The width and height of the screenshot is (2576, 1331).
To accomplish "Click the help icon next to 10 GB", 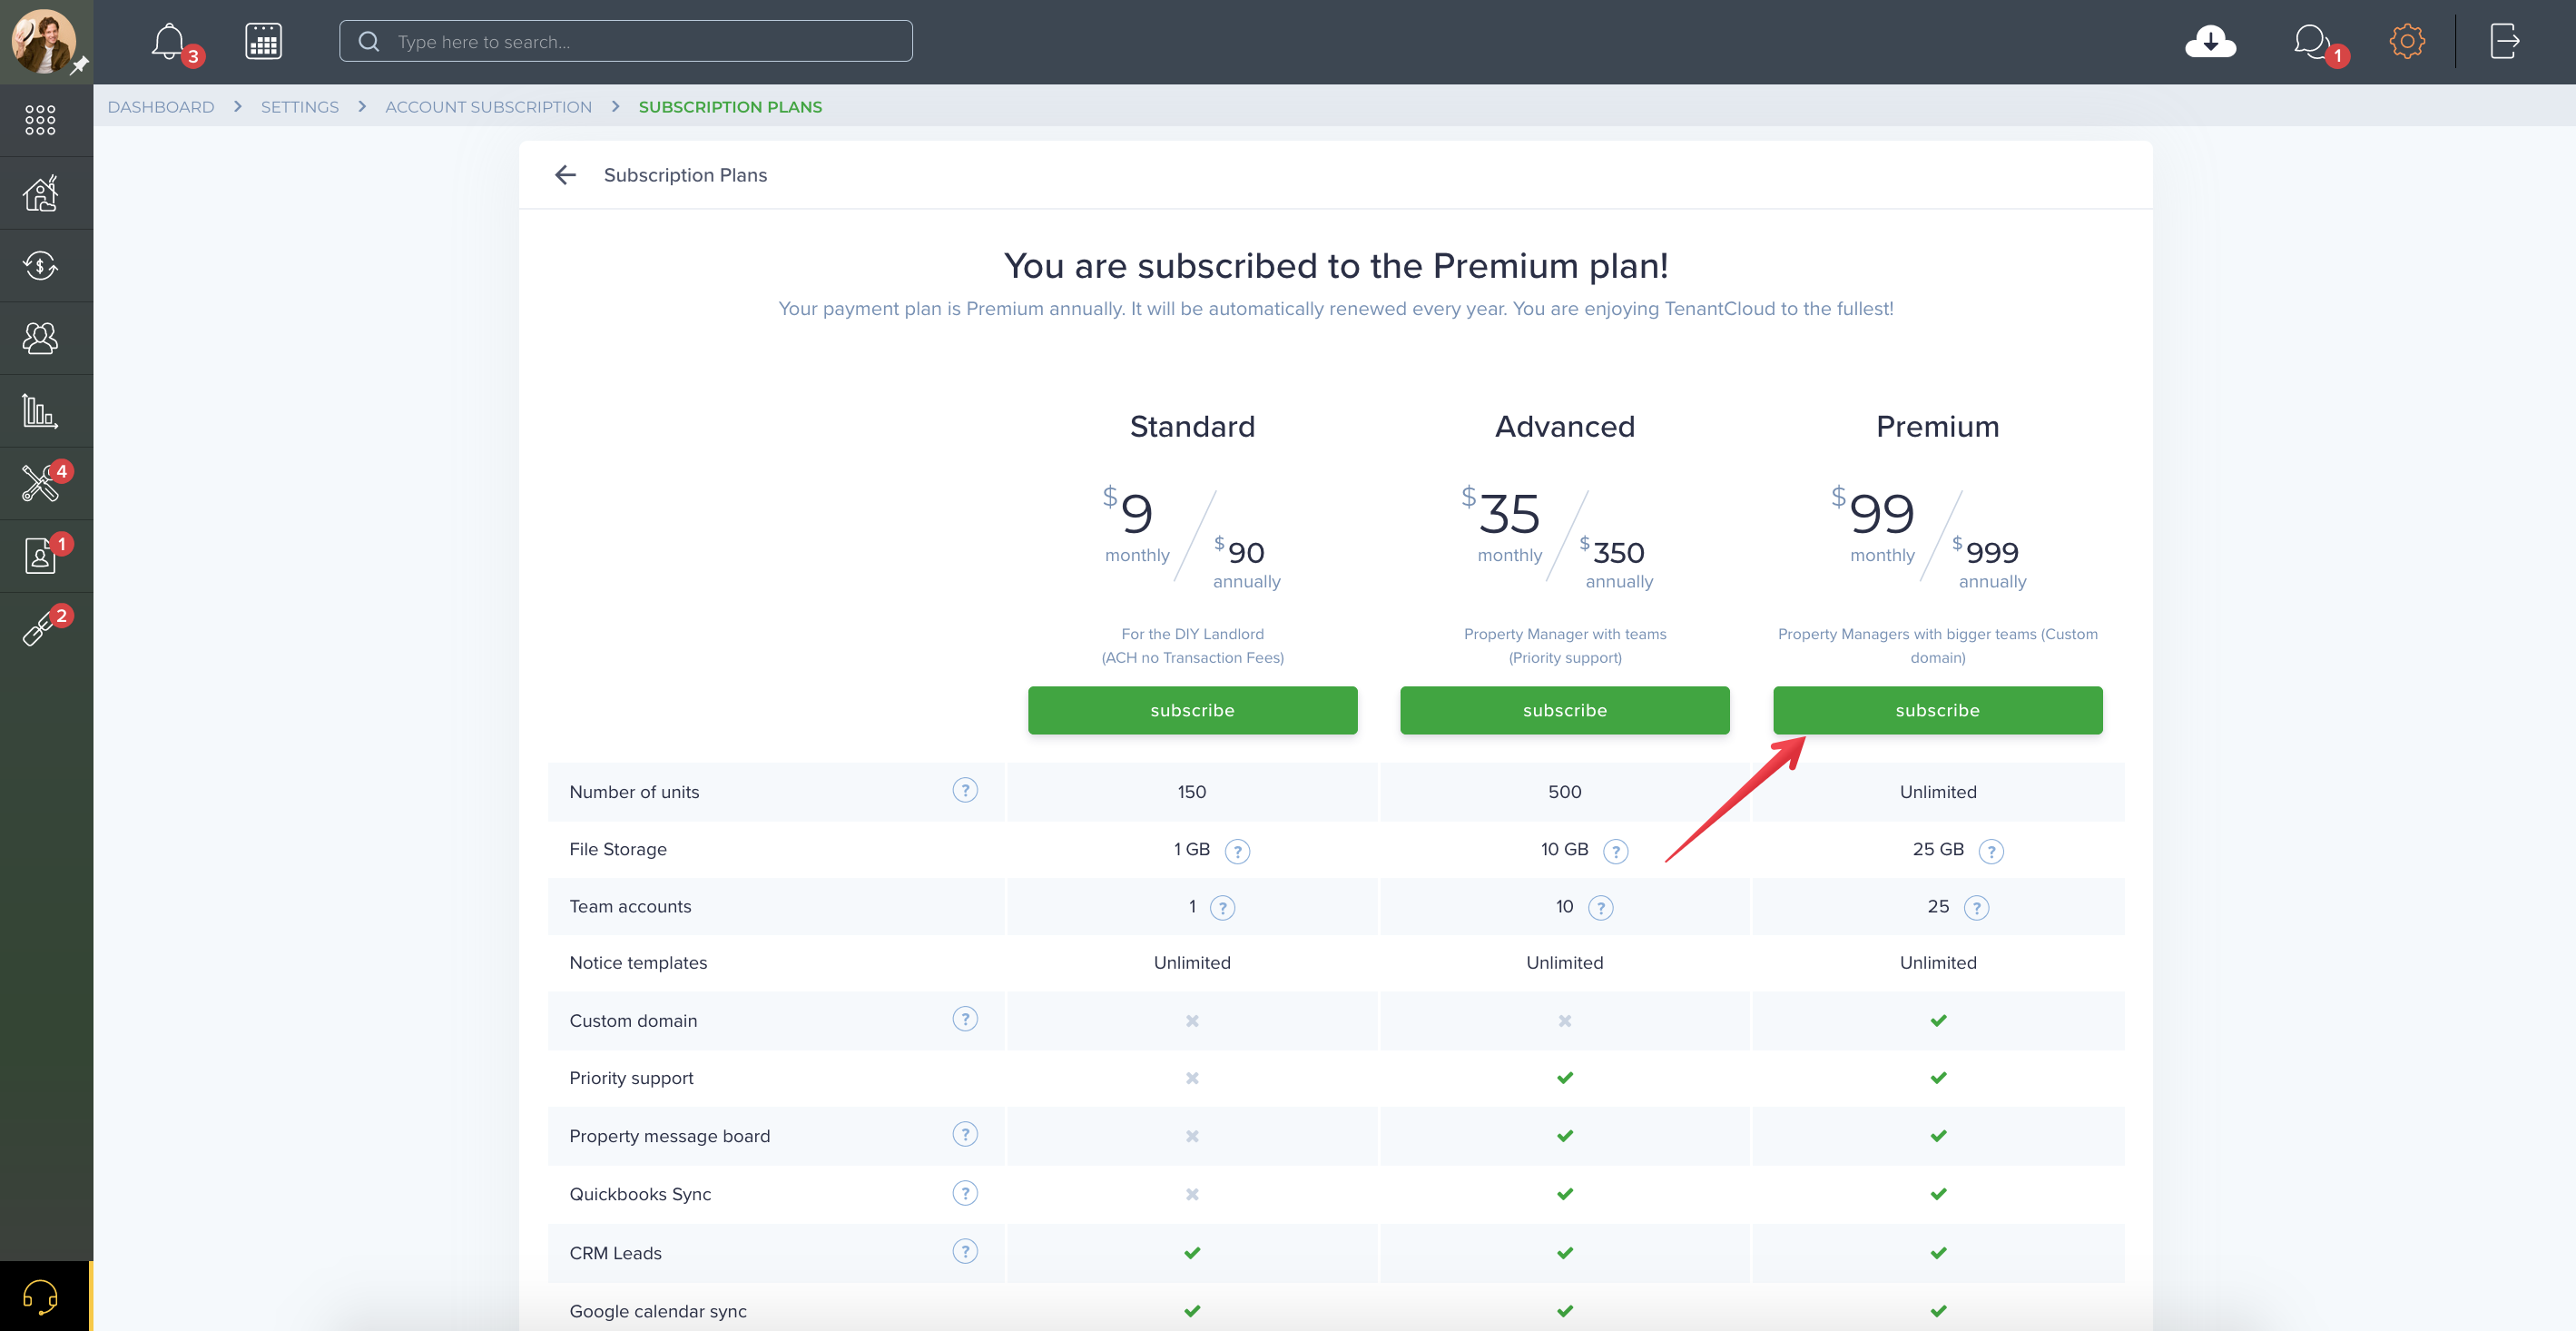I will click(x=1615, y=851).
